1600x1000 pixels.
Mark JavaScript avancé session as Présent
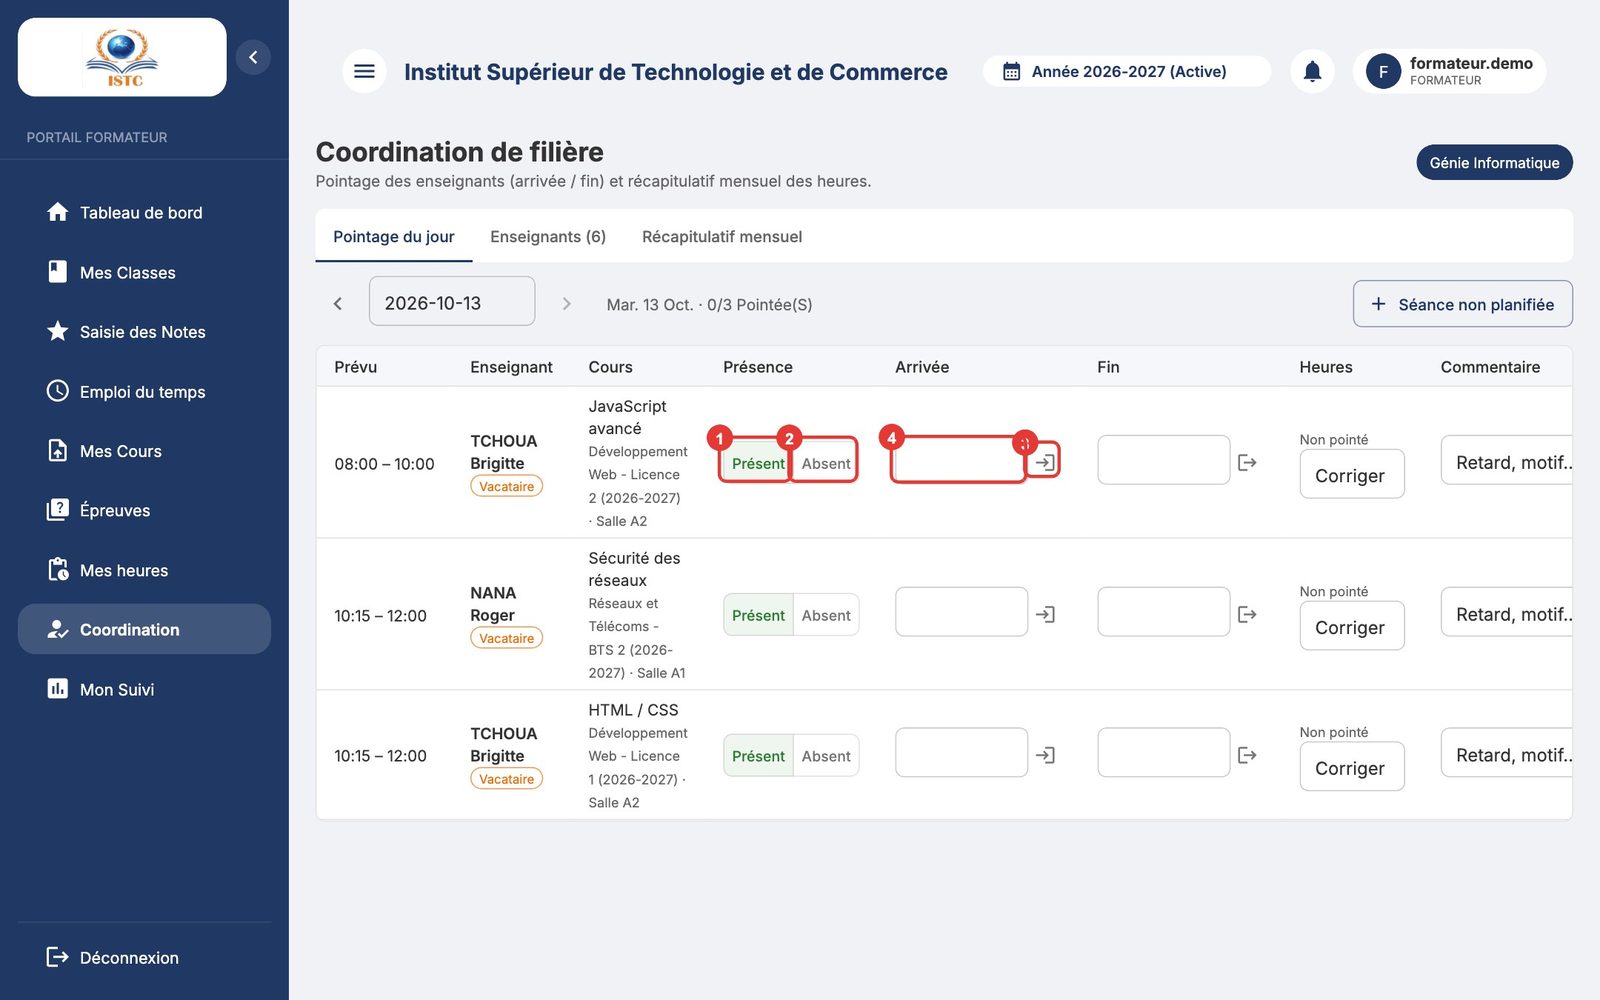pyautogui.click(x=757, y=463)
